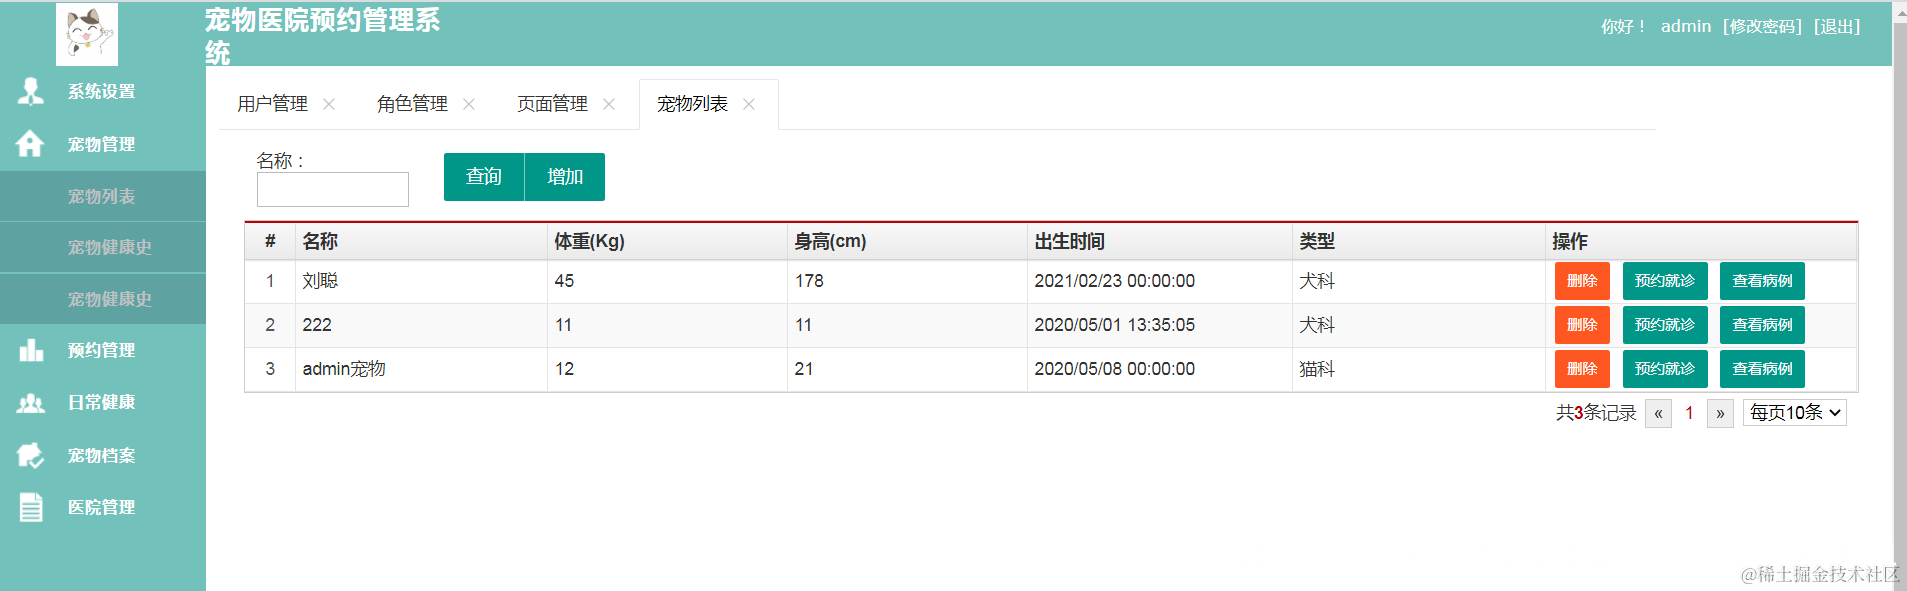Image resolution: width=1907 pixels, height=591 pixels.
Task: Click the 医院管理 document icon
Action: pos(31,507)
